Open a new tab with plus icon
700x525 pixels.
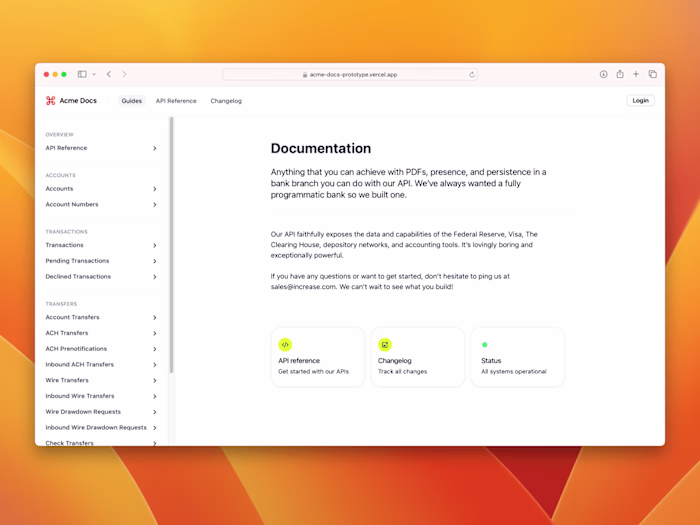[x=636, y=74]
